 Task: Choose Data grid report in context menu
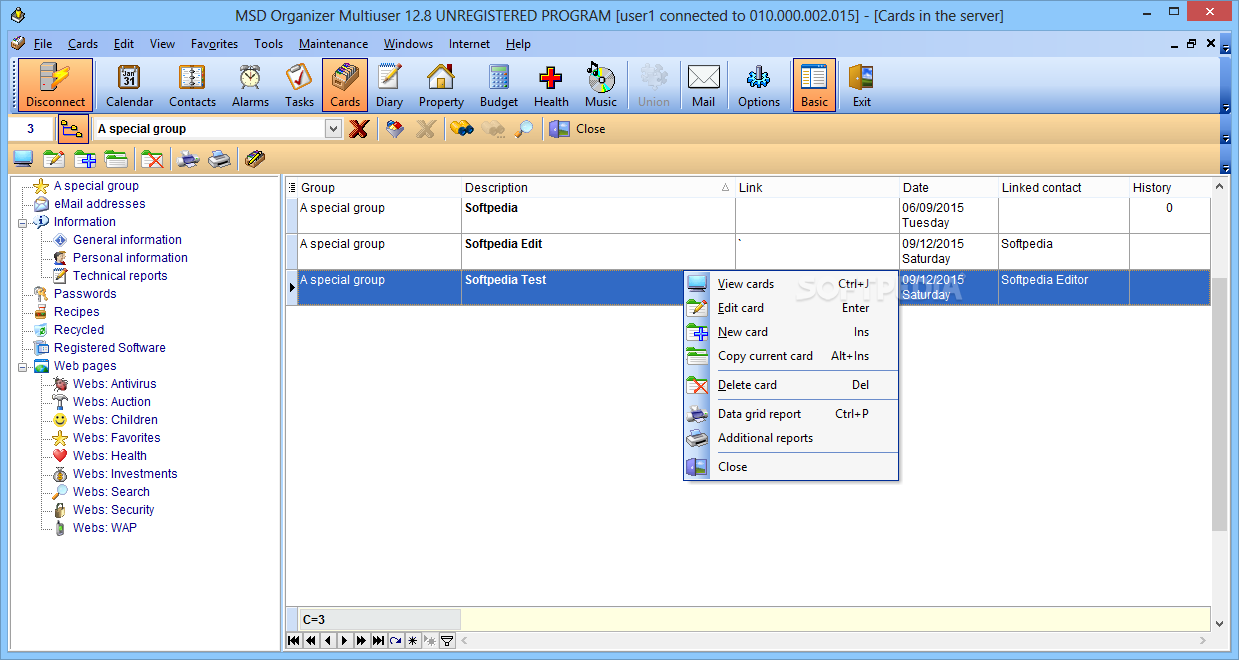click(x=791, y=414)
